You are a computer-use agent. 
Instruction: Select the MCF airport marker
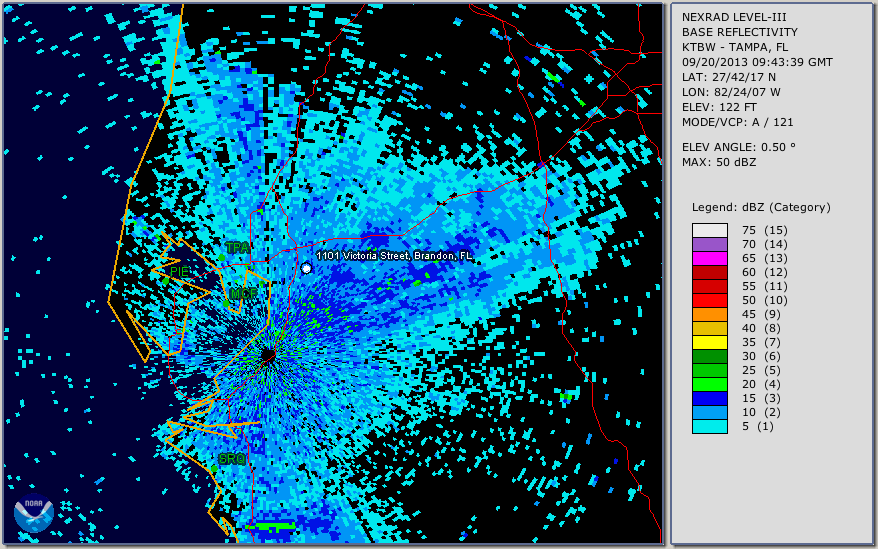click(x=240, y=294)
